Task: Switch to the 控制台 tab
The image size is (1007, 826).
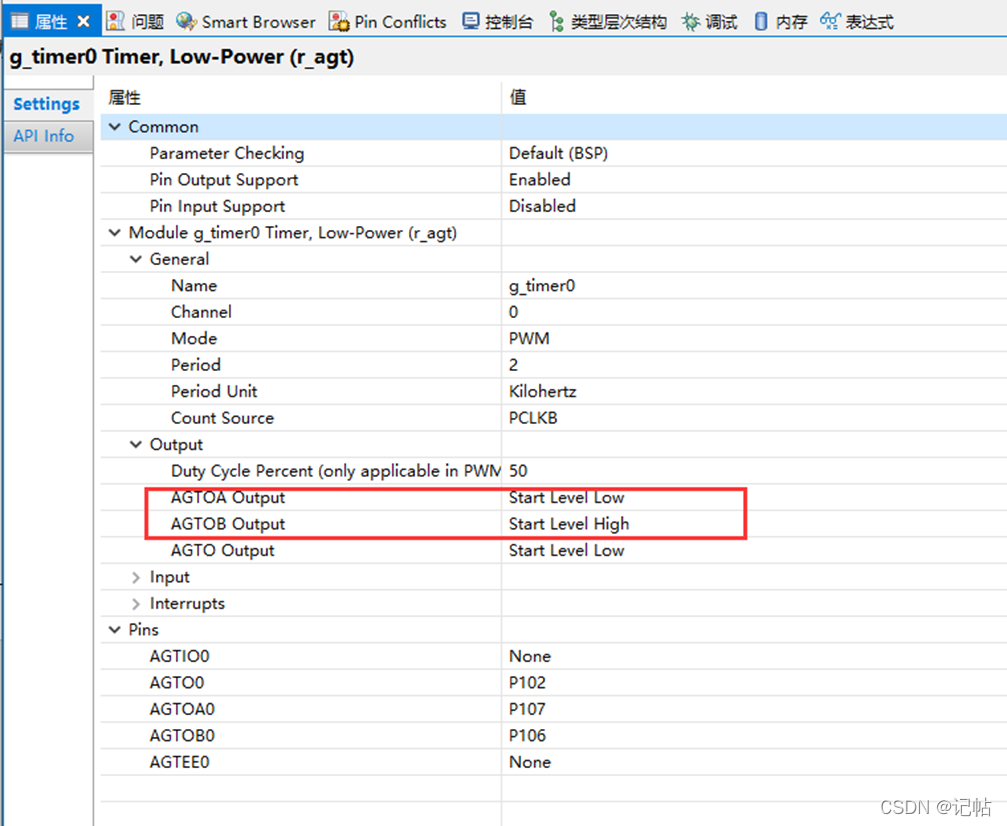Action: (509, 22)
